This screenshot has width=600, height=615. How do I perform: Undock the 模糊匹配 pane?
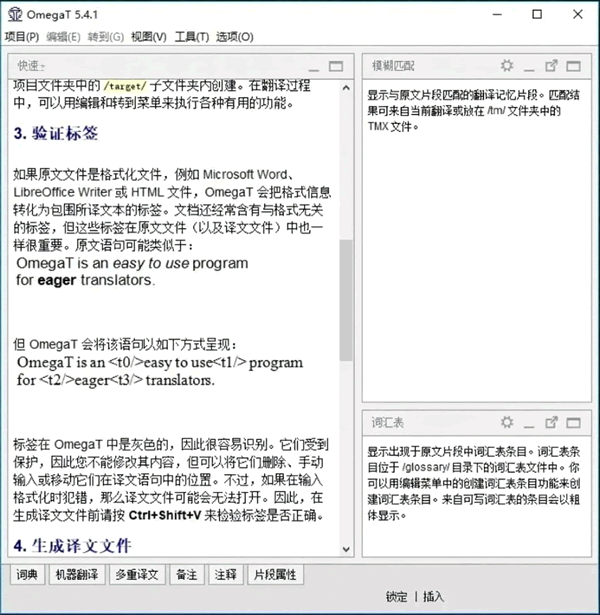pyautogui.click(x=551, y=66)
